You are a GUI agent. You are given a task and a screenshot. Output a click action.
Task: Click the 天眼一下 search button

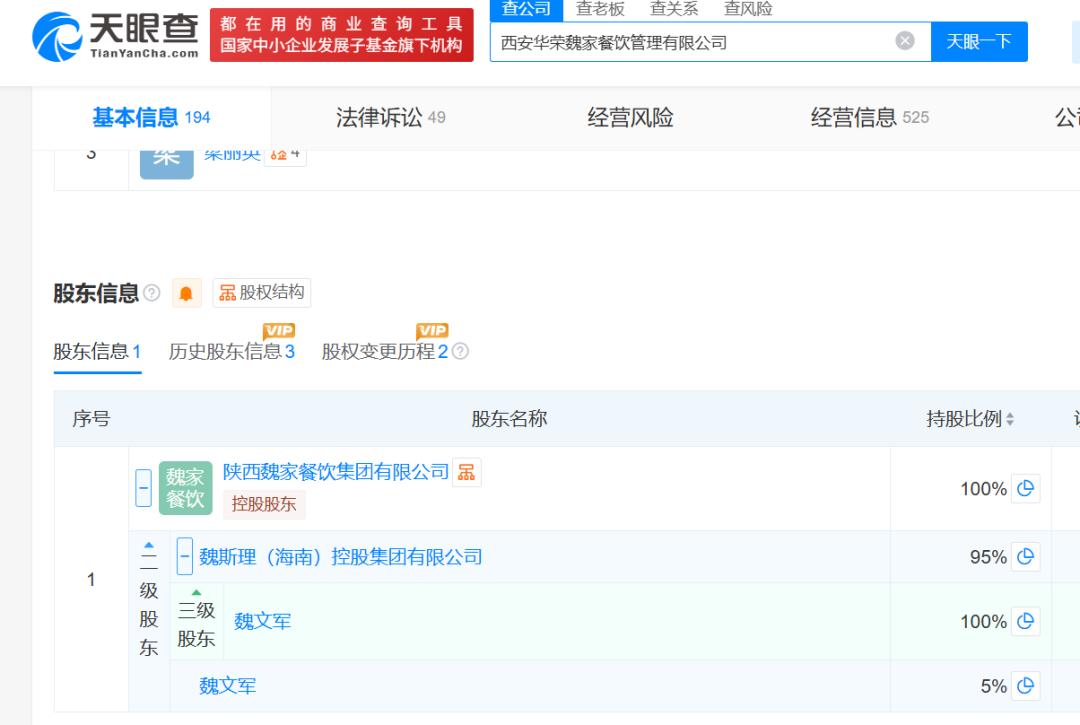(x=979, y=41)
